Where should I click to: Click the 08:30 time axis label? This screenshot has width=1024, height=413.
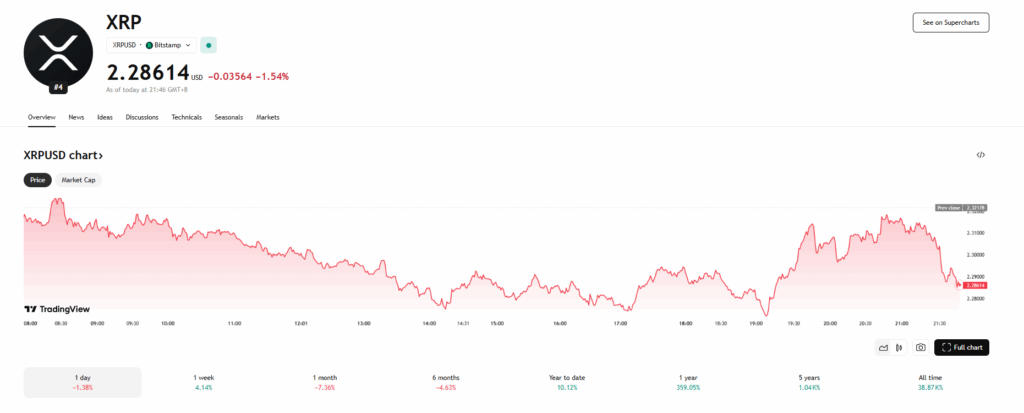pyautogui.click(x=63, y=323)
